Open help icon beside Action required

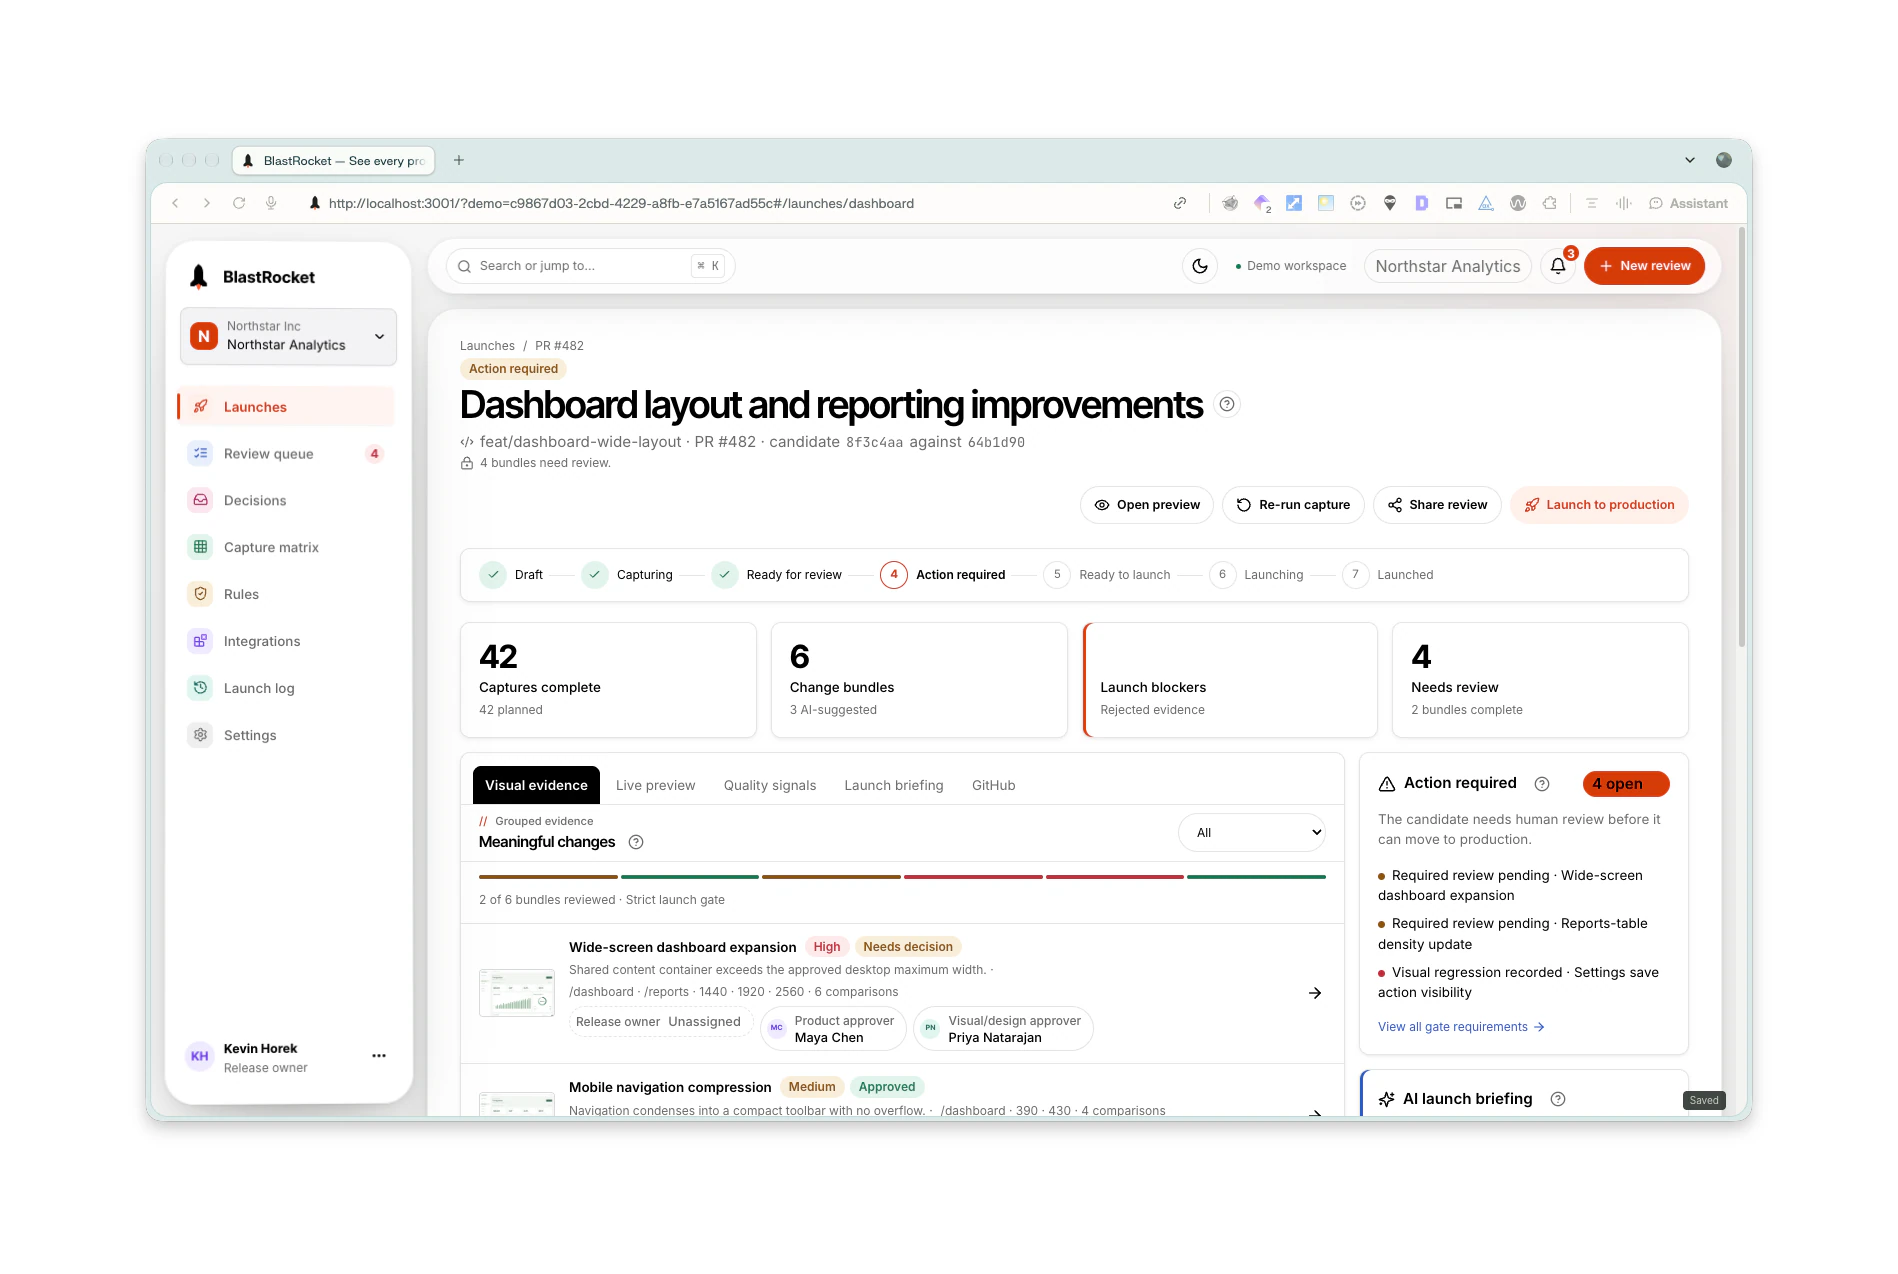(x=1542, y=784)
